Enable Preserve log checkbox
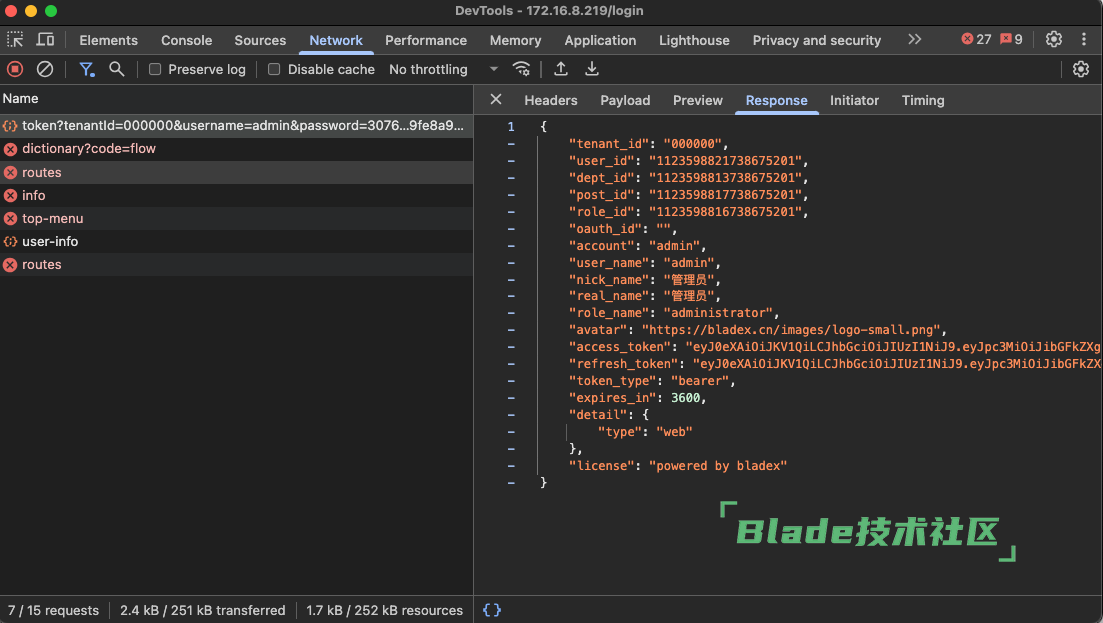Screen dimensions: 1103x623 155,69
